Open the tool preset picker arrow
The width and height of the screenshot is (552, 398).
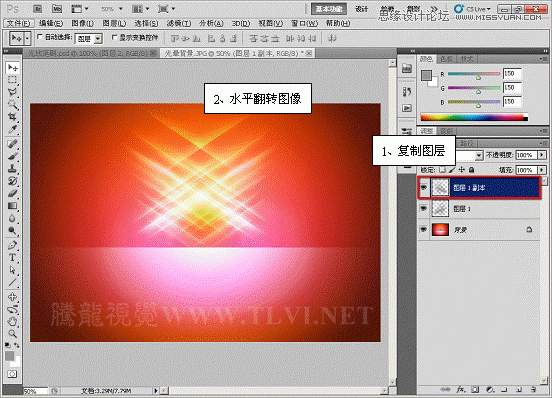[27, 38]
